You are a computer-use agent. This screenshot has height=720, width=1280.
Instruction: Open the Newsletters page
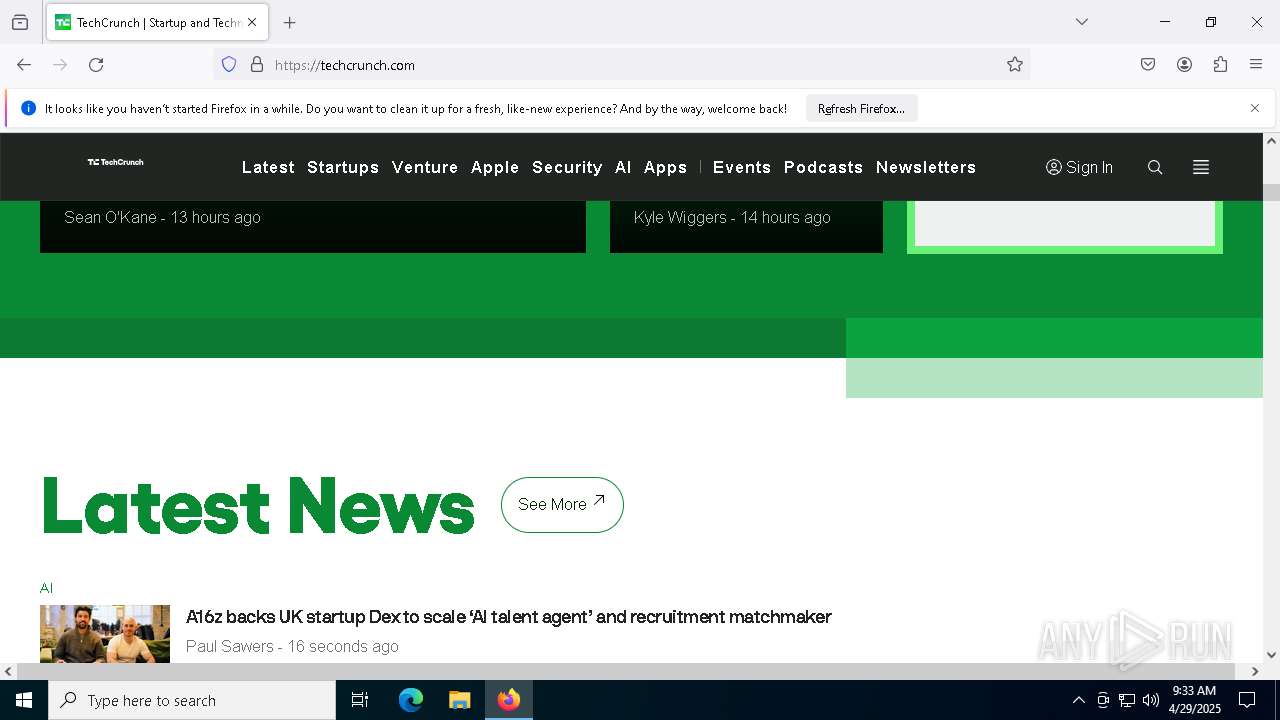coord(926,167)
